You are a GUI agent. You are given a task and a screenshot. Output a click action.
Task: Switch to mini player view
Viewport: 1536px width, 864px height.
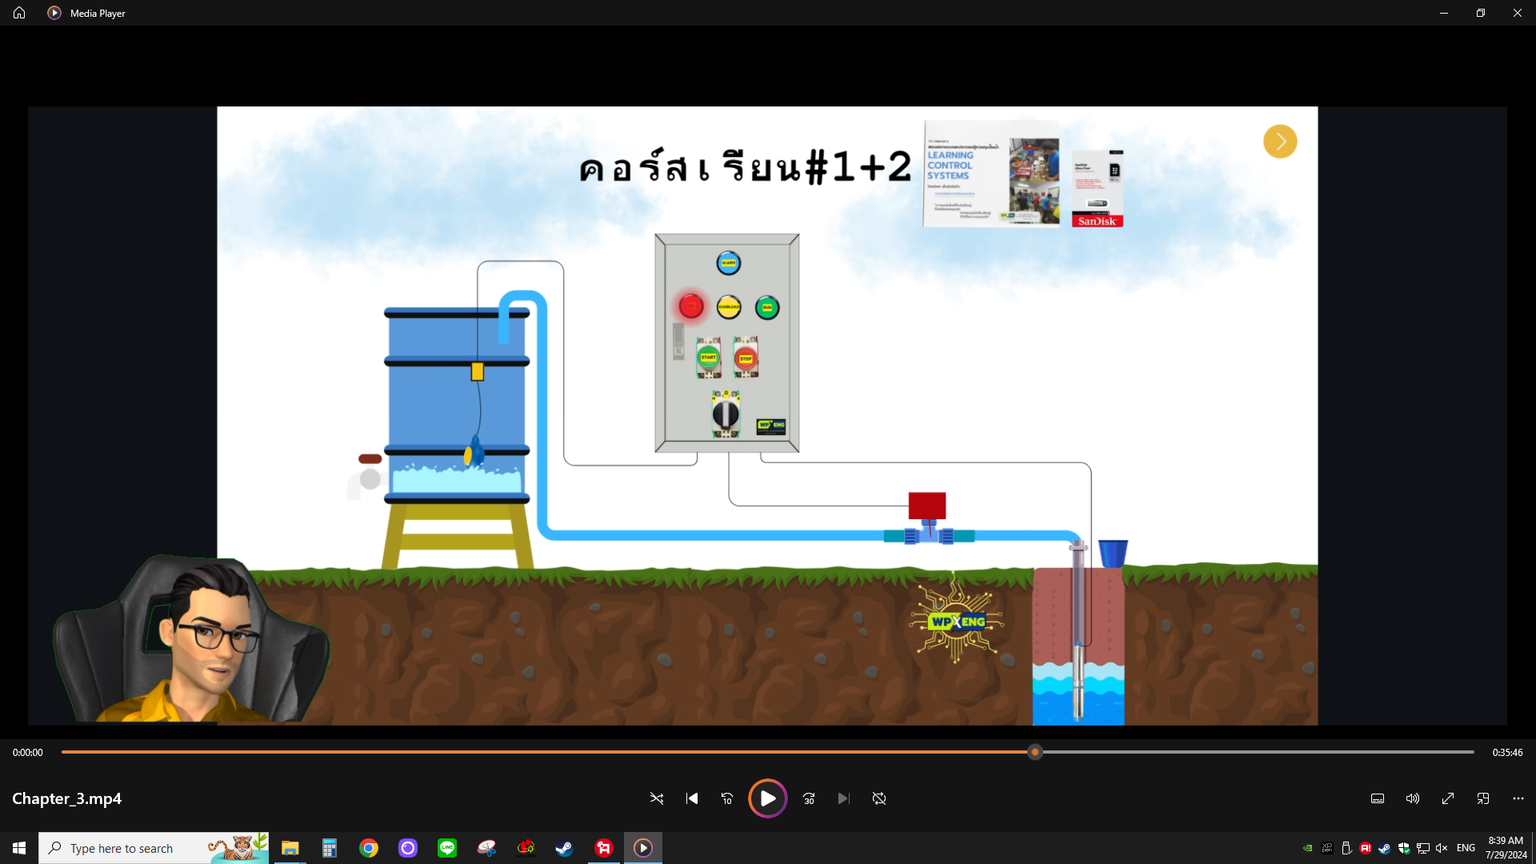[x=1483, y=798]
